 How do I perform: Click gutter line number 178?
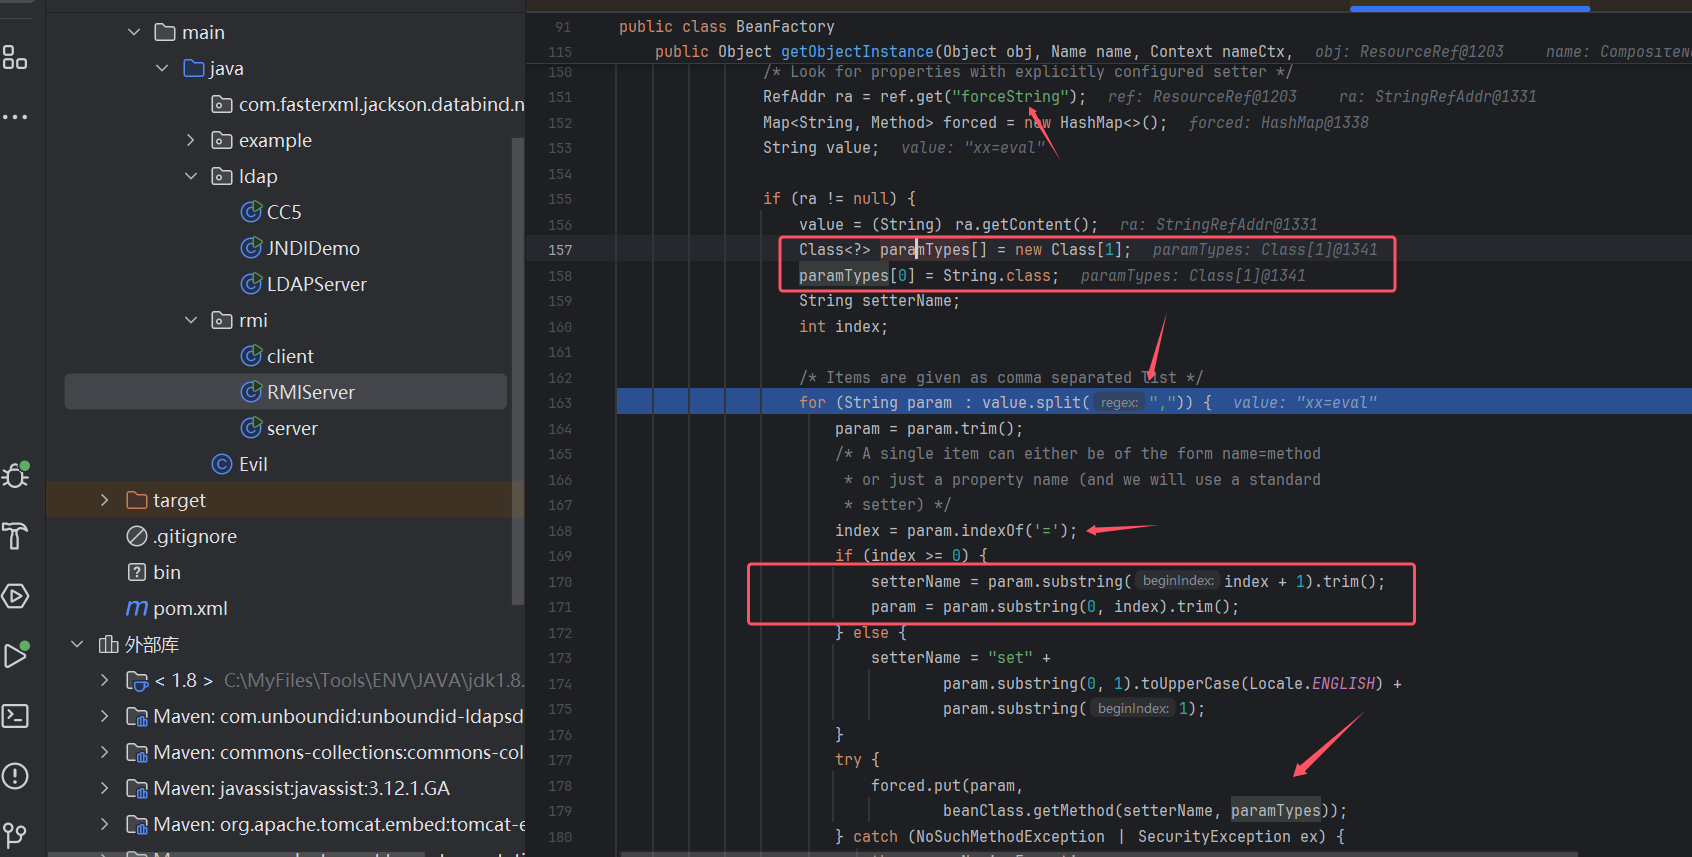tap(560, 786)
